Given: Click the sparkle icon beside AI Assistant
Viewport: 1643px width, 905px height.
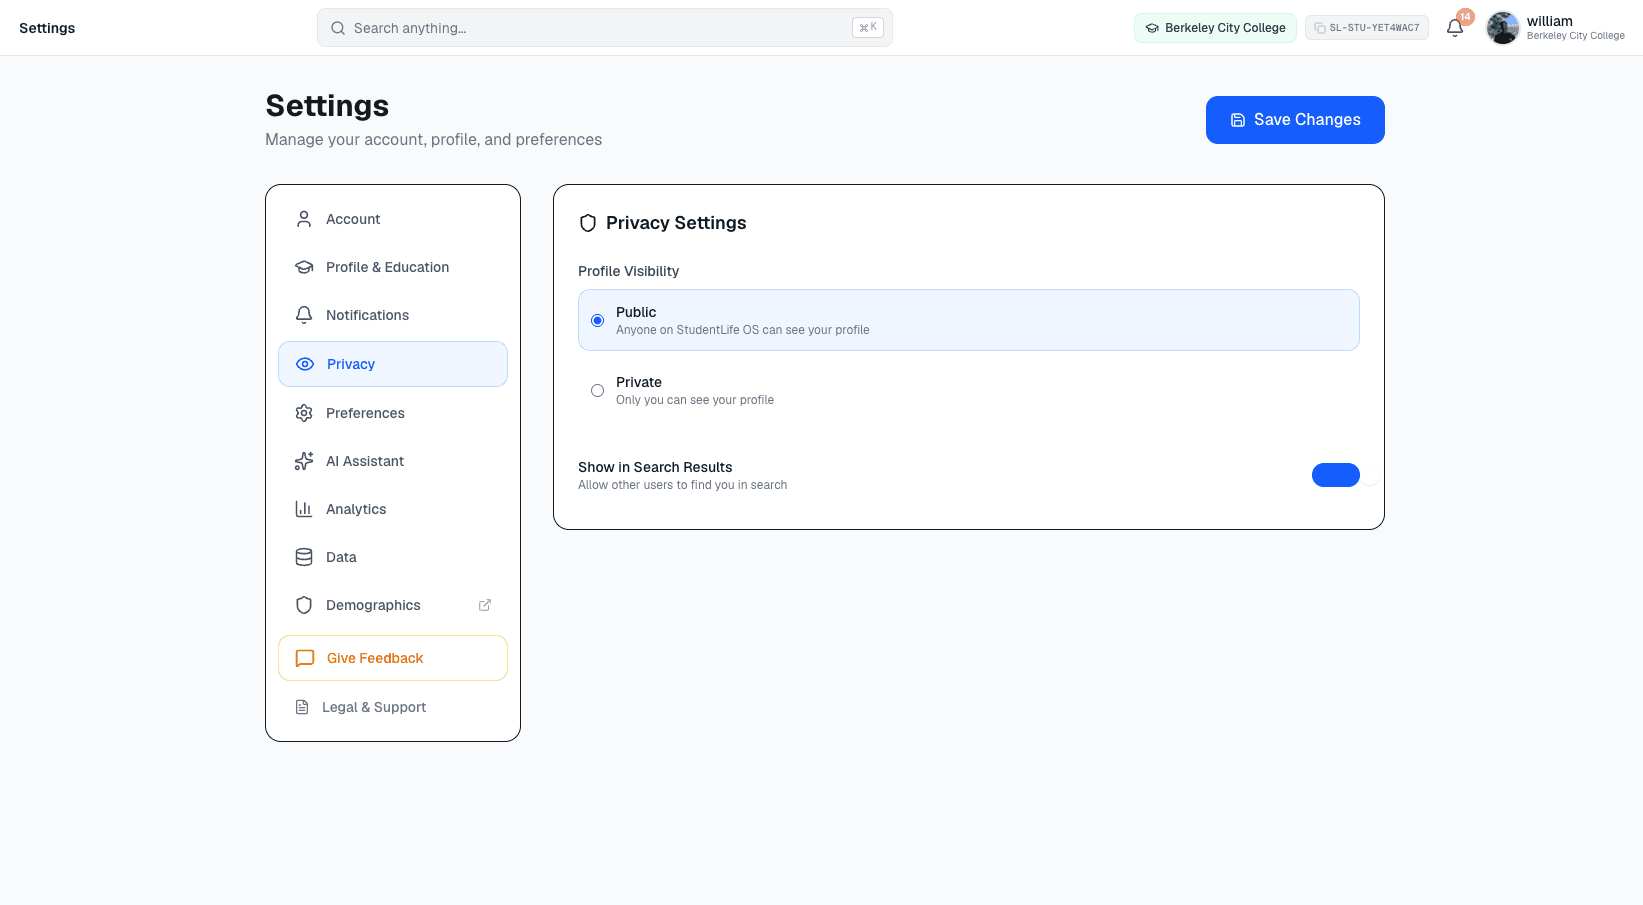Looking at the screenshot, I should (304, 461).
